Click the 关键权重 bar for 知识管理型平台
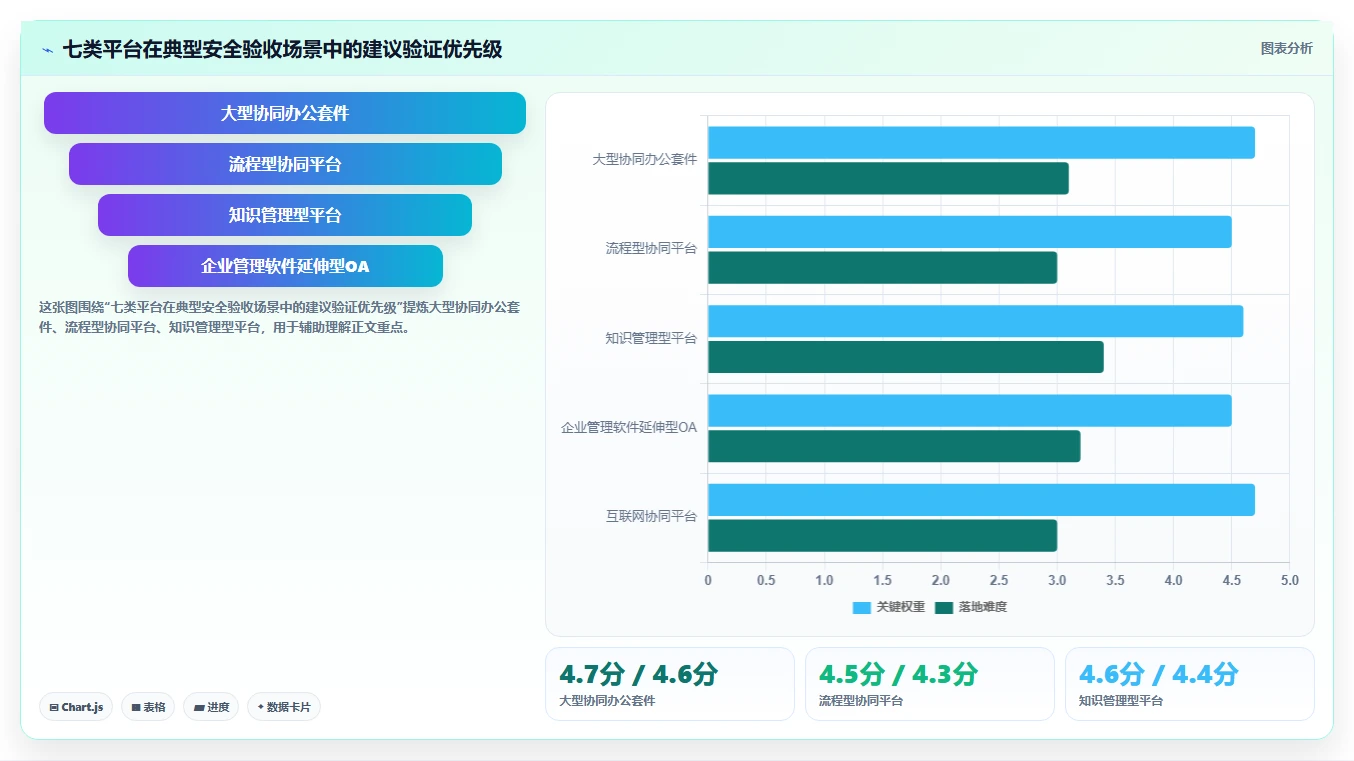This screenshot has width=1354, height=761. [x=975, y=321]
